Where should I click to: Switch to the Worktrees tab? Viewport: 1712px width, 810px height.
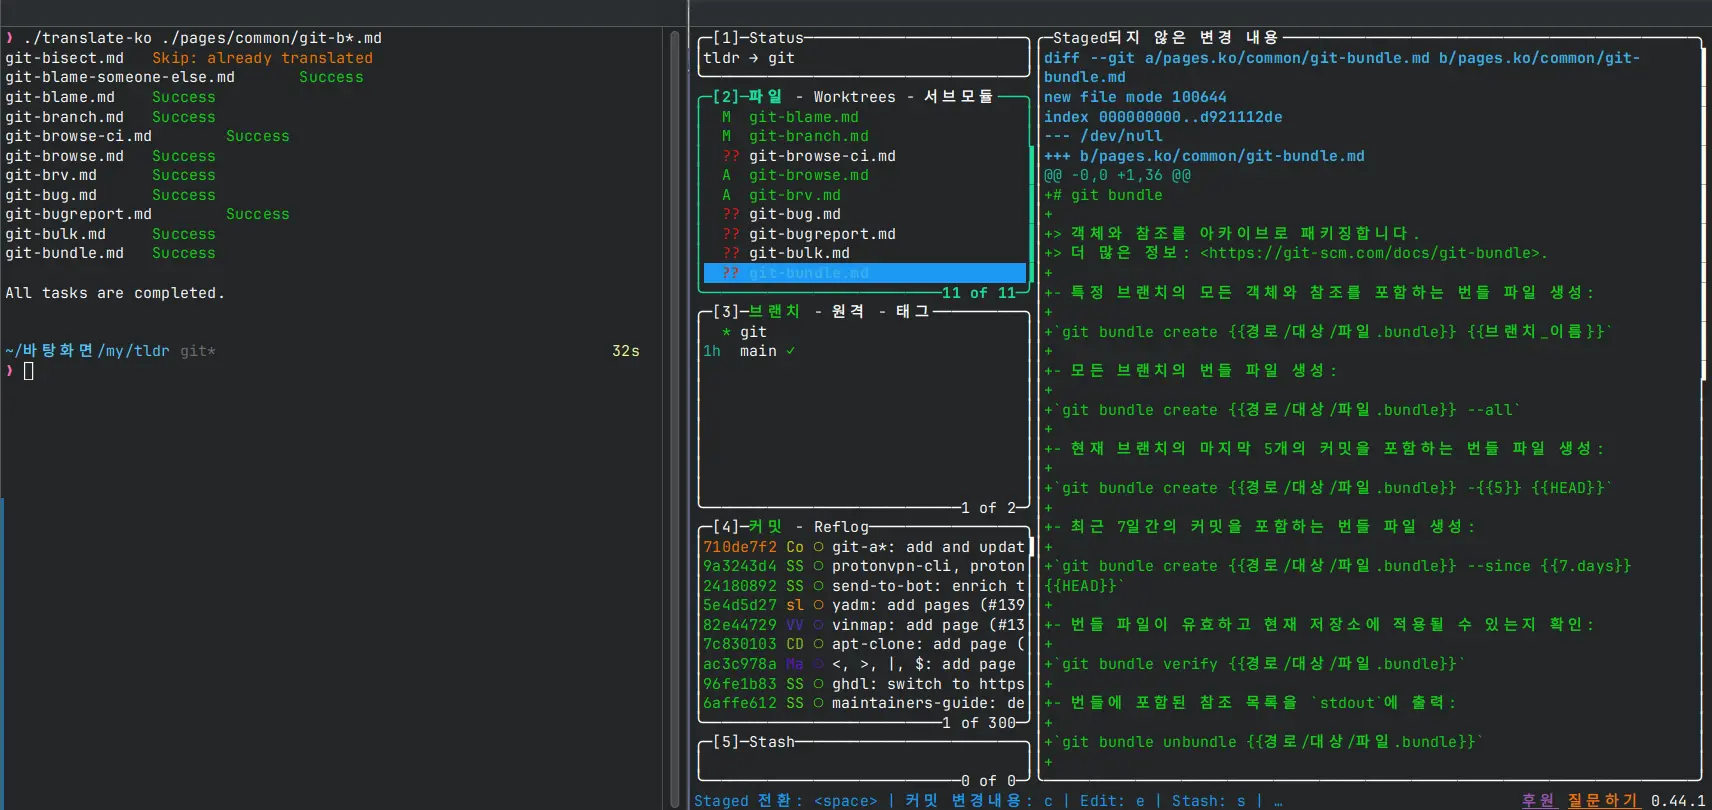[x=854, y=97]
